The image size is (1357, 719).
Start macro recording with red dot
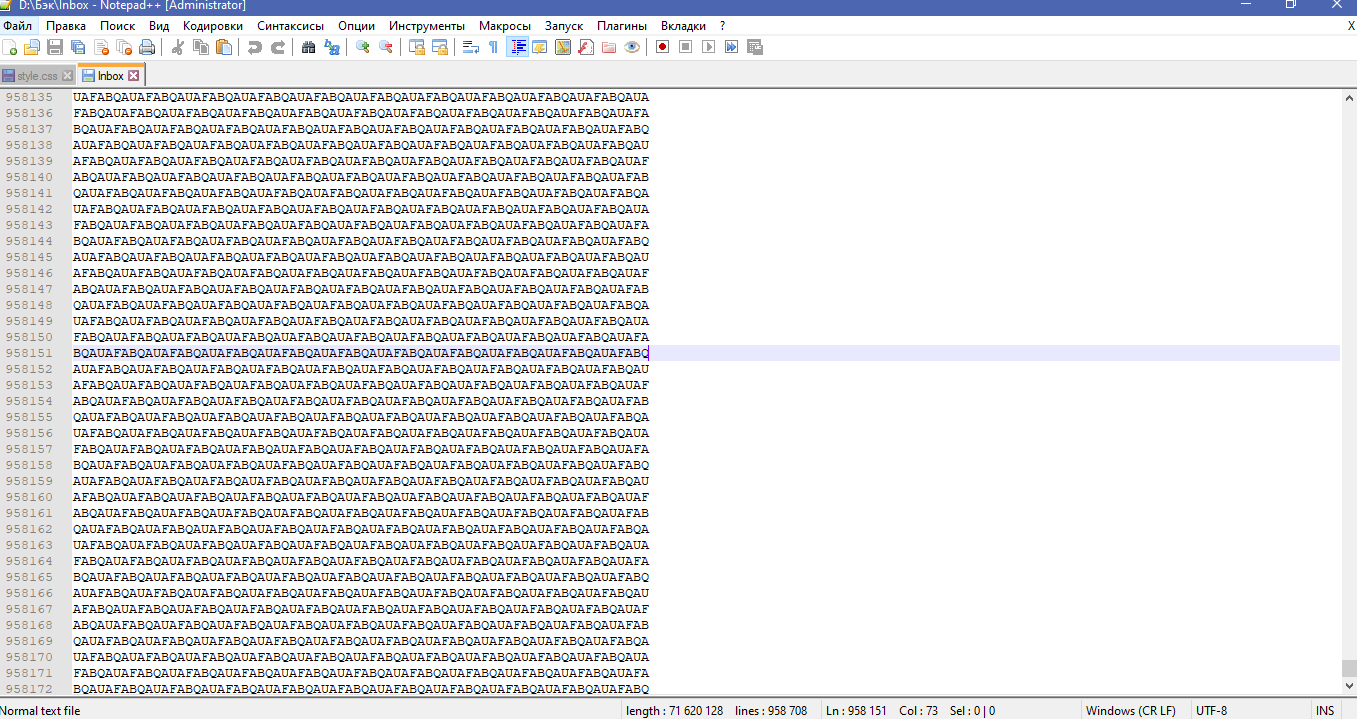(662, 47)
